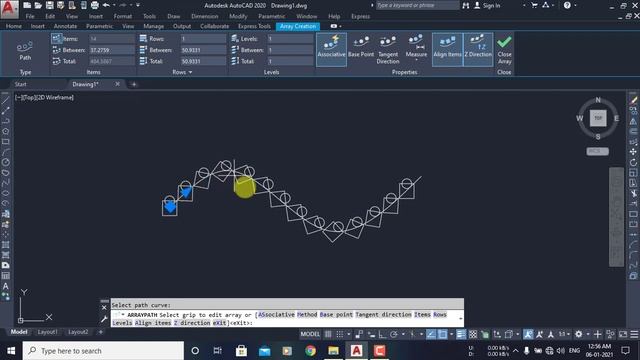Click the New drawing icon in quick access toolbar
640x360 pixels.
click(27, 5)
